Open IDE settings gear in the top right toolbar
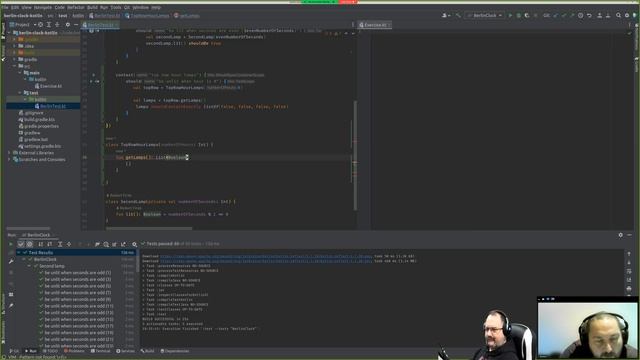The image size is (640, 360). 627,16
